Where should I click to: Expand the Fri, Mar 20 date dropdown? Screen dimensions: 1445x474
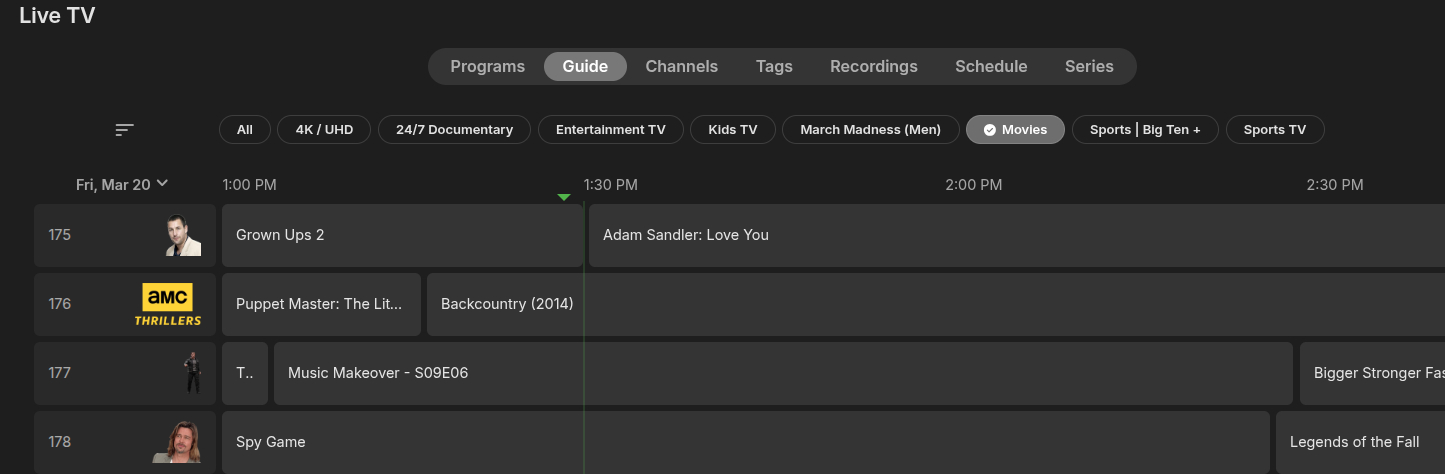[122, 185]
